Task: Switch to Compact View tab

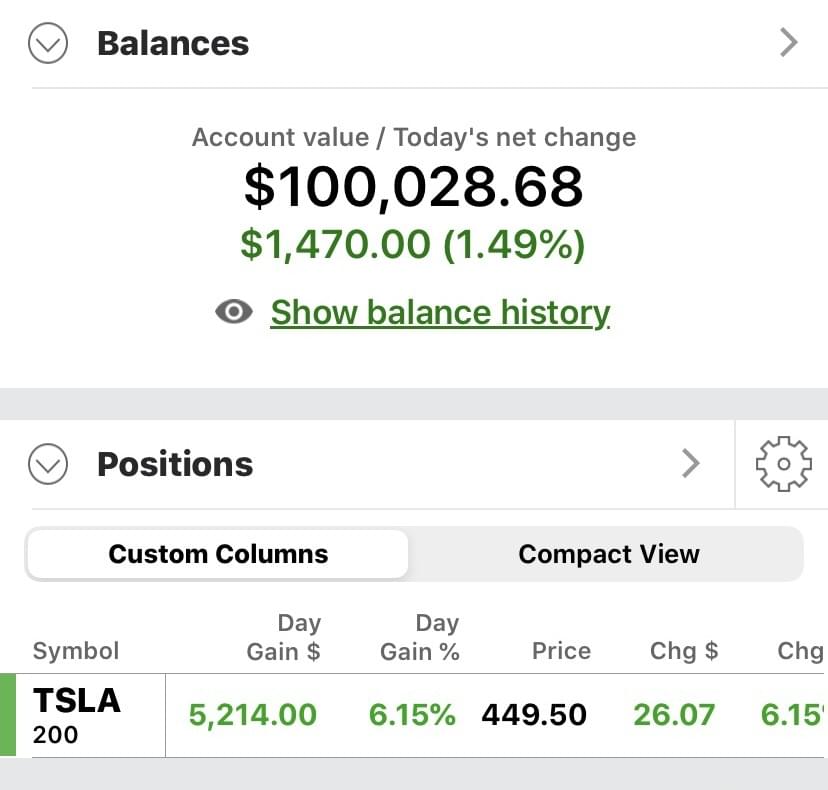Action: (x=608, y=554)
